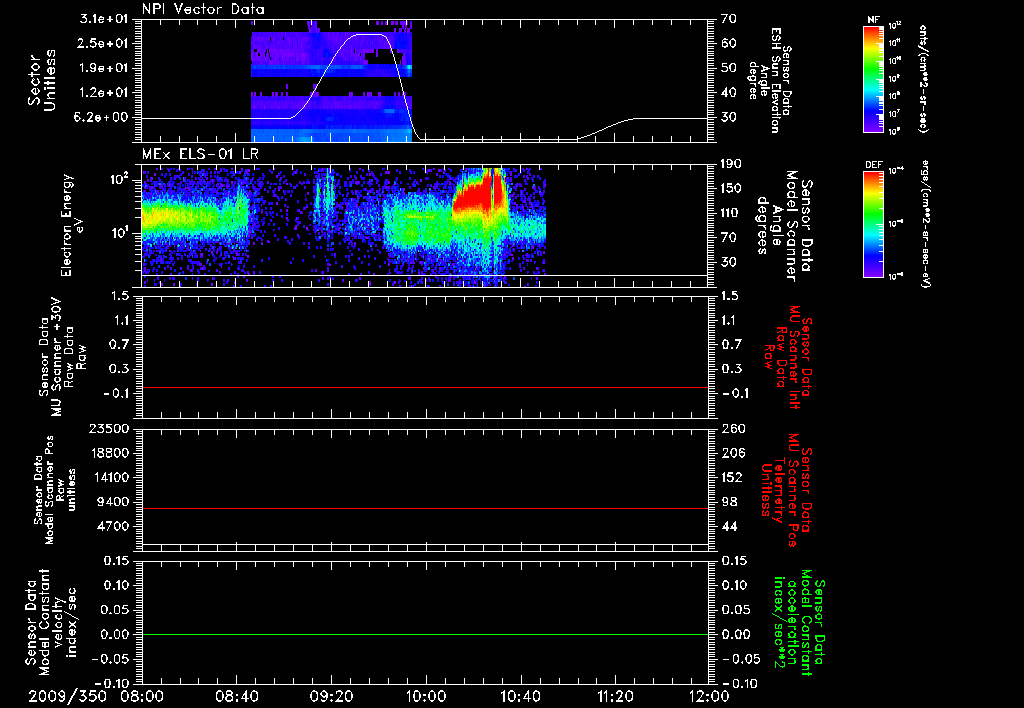Image resolution: width=1024 pixels, height=708 pixels.
Task: Click the 18800 scanner position axis value
Action: tap(108, 453)
